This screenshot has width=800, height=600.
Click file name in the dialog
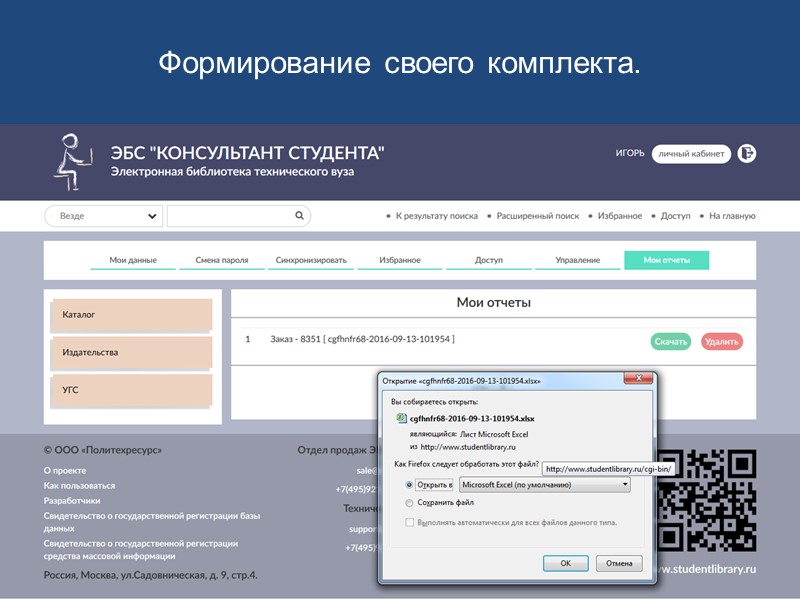point(472,419)
